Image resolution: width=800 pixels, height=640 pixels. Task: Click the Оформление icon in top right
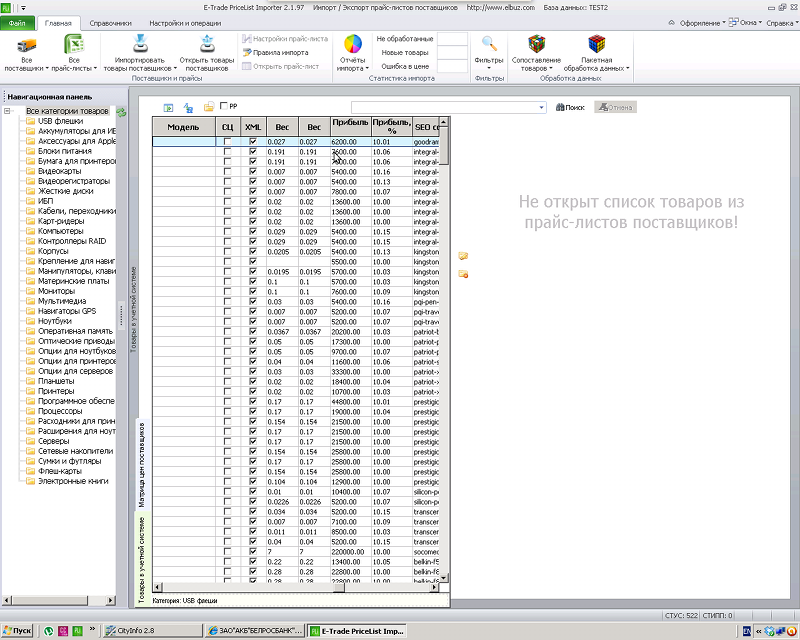pyautogui.click(x=671, y=22)
